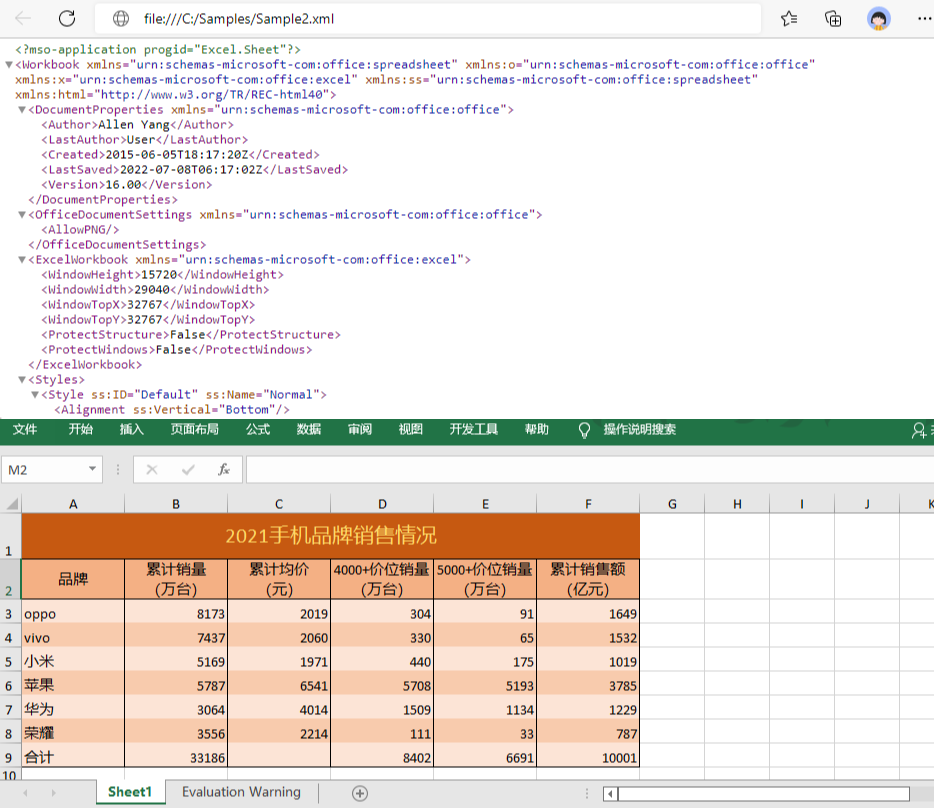Select the Sheet1 tab
Image resolution: width=934 pixels, height=808 pixels.
(130, 792)
